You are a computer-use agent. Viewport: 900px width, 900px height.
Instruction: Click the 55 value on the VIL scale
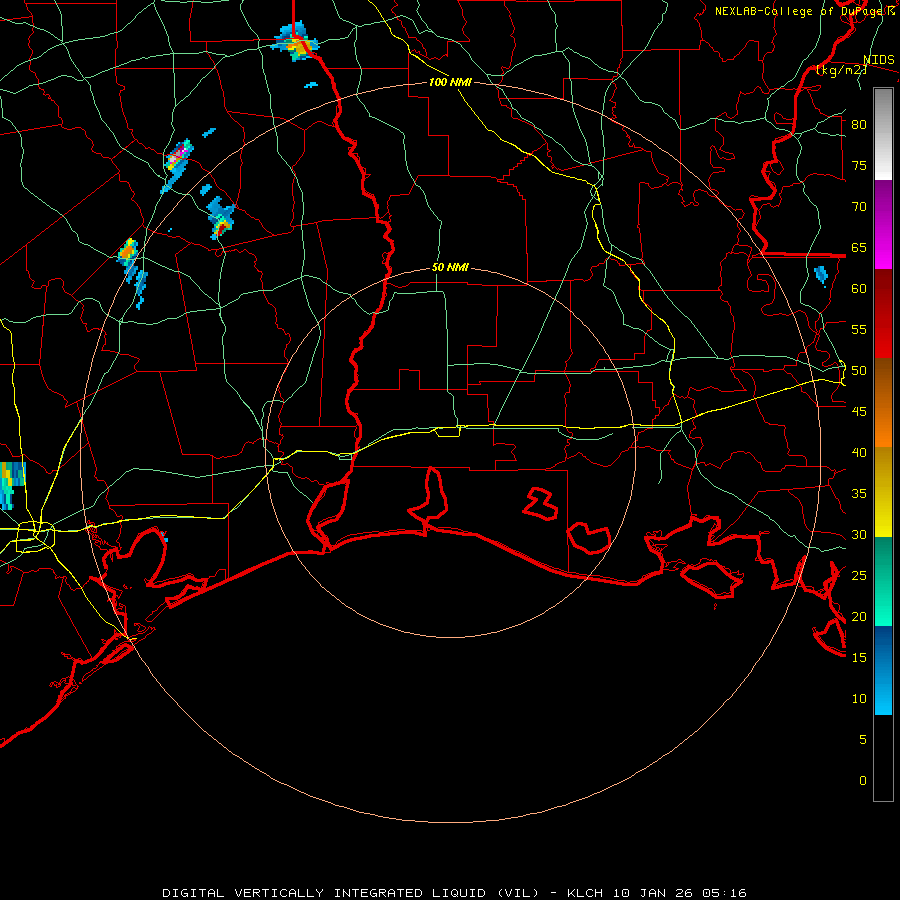(x=859, y=330)
